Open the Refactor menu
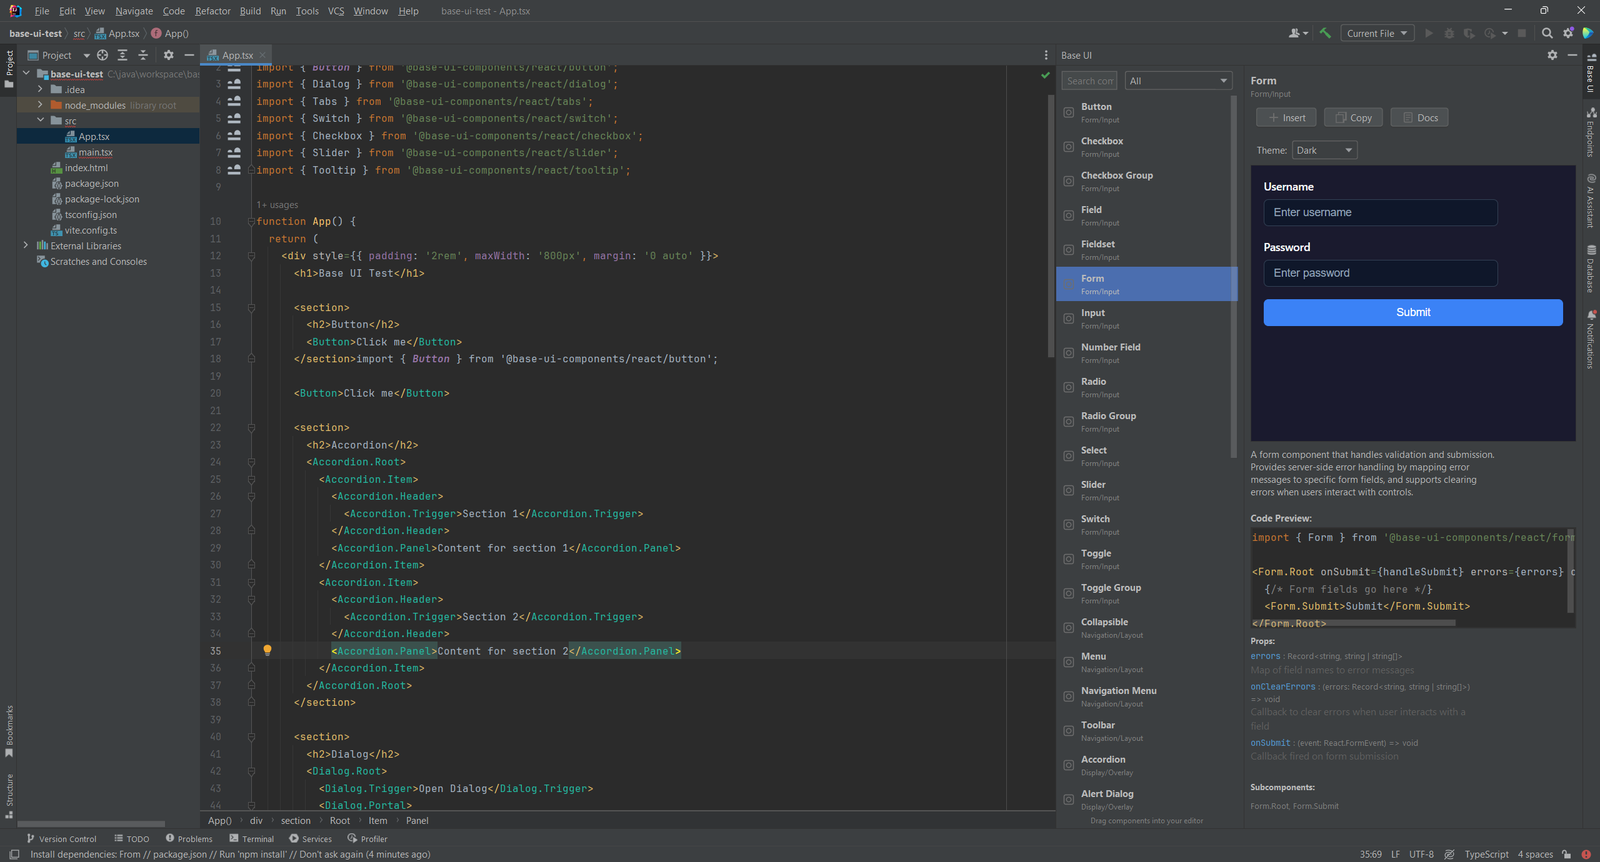Image resolution: width=1600 pixels, height=862 pixels. click(x=213, y=11)
